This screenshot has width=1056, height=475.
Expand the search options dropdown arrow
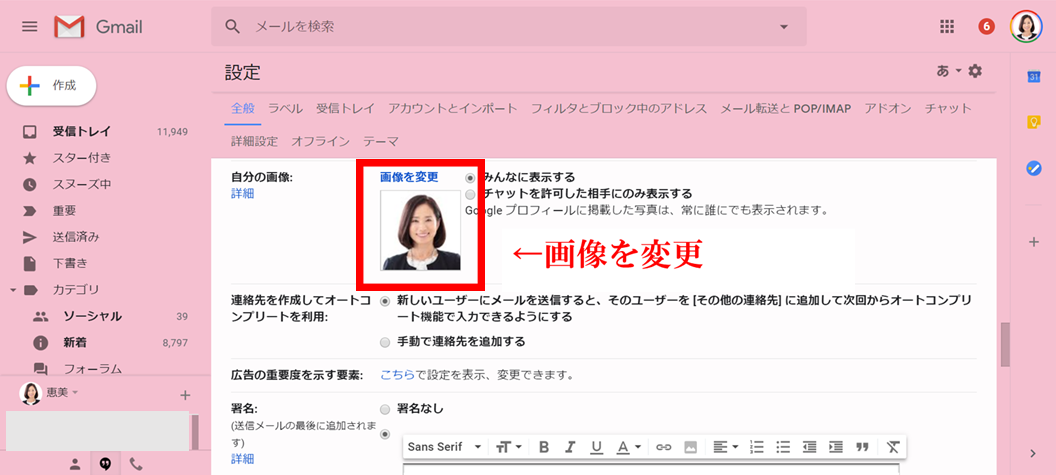pyautogui.click(x=783, y=27)
